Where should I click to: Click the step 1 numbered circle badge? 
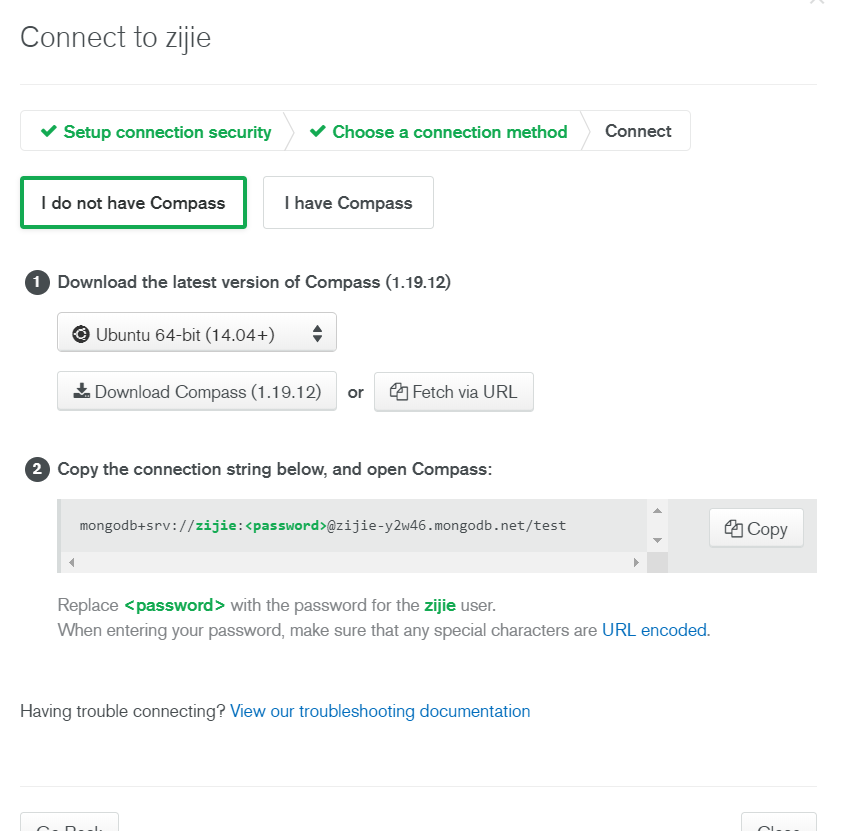[x=37, y=282]
